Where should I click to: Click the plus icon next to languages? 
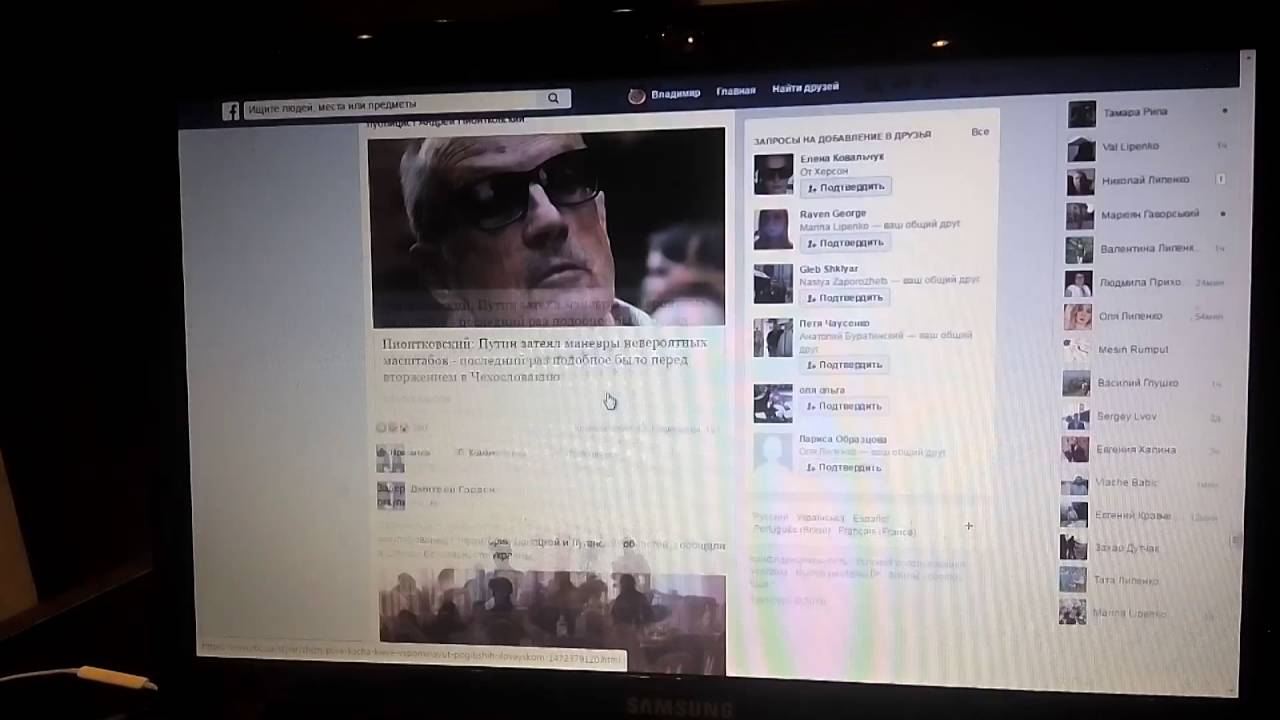pyautogui.click(x=968, y=526)
